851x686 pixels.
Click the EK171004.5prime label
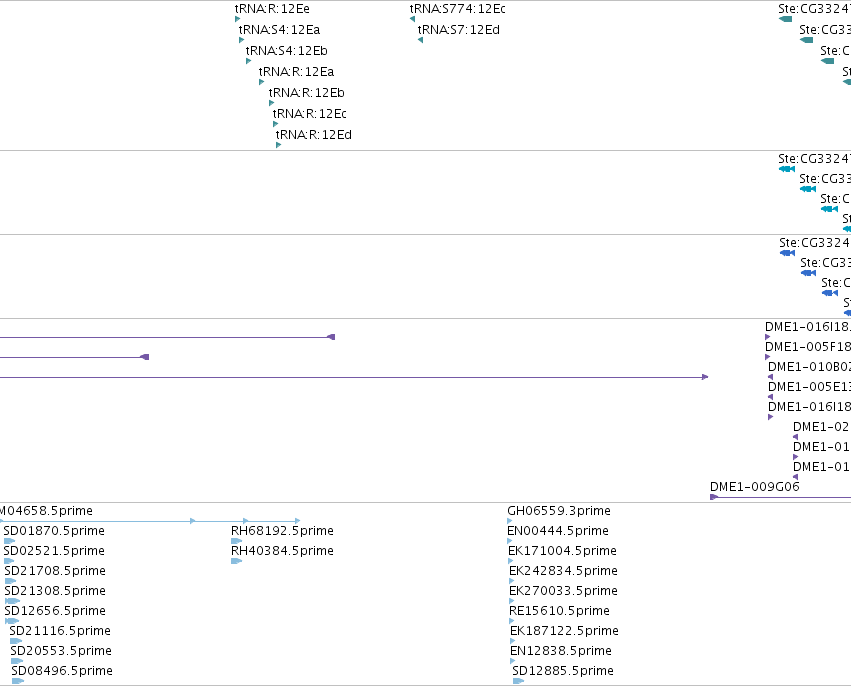(562, 551)
